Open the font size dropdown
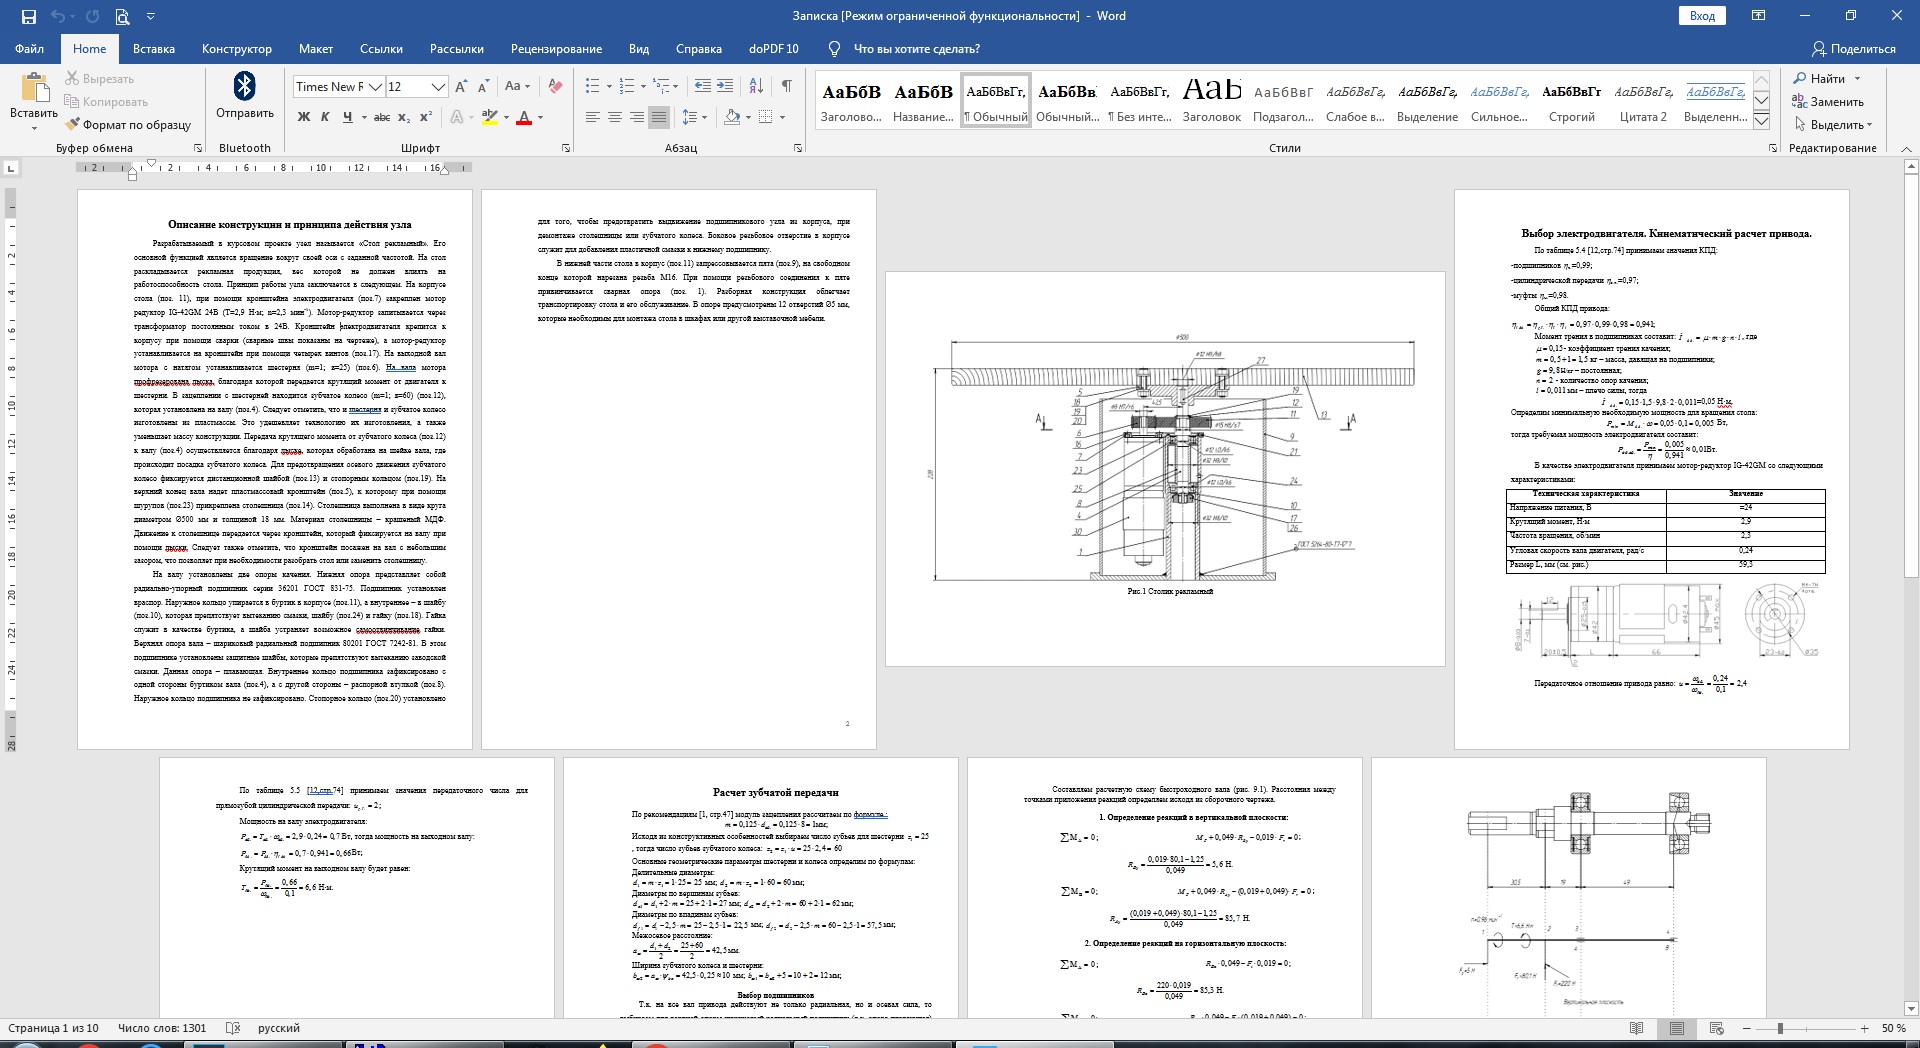The width and height of the screenshot is (1920, 1048). pos(438,87)
